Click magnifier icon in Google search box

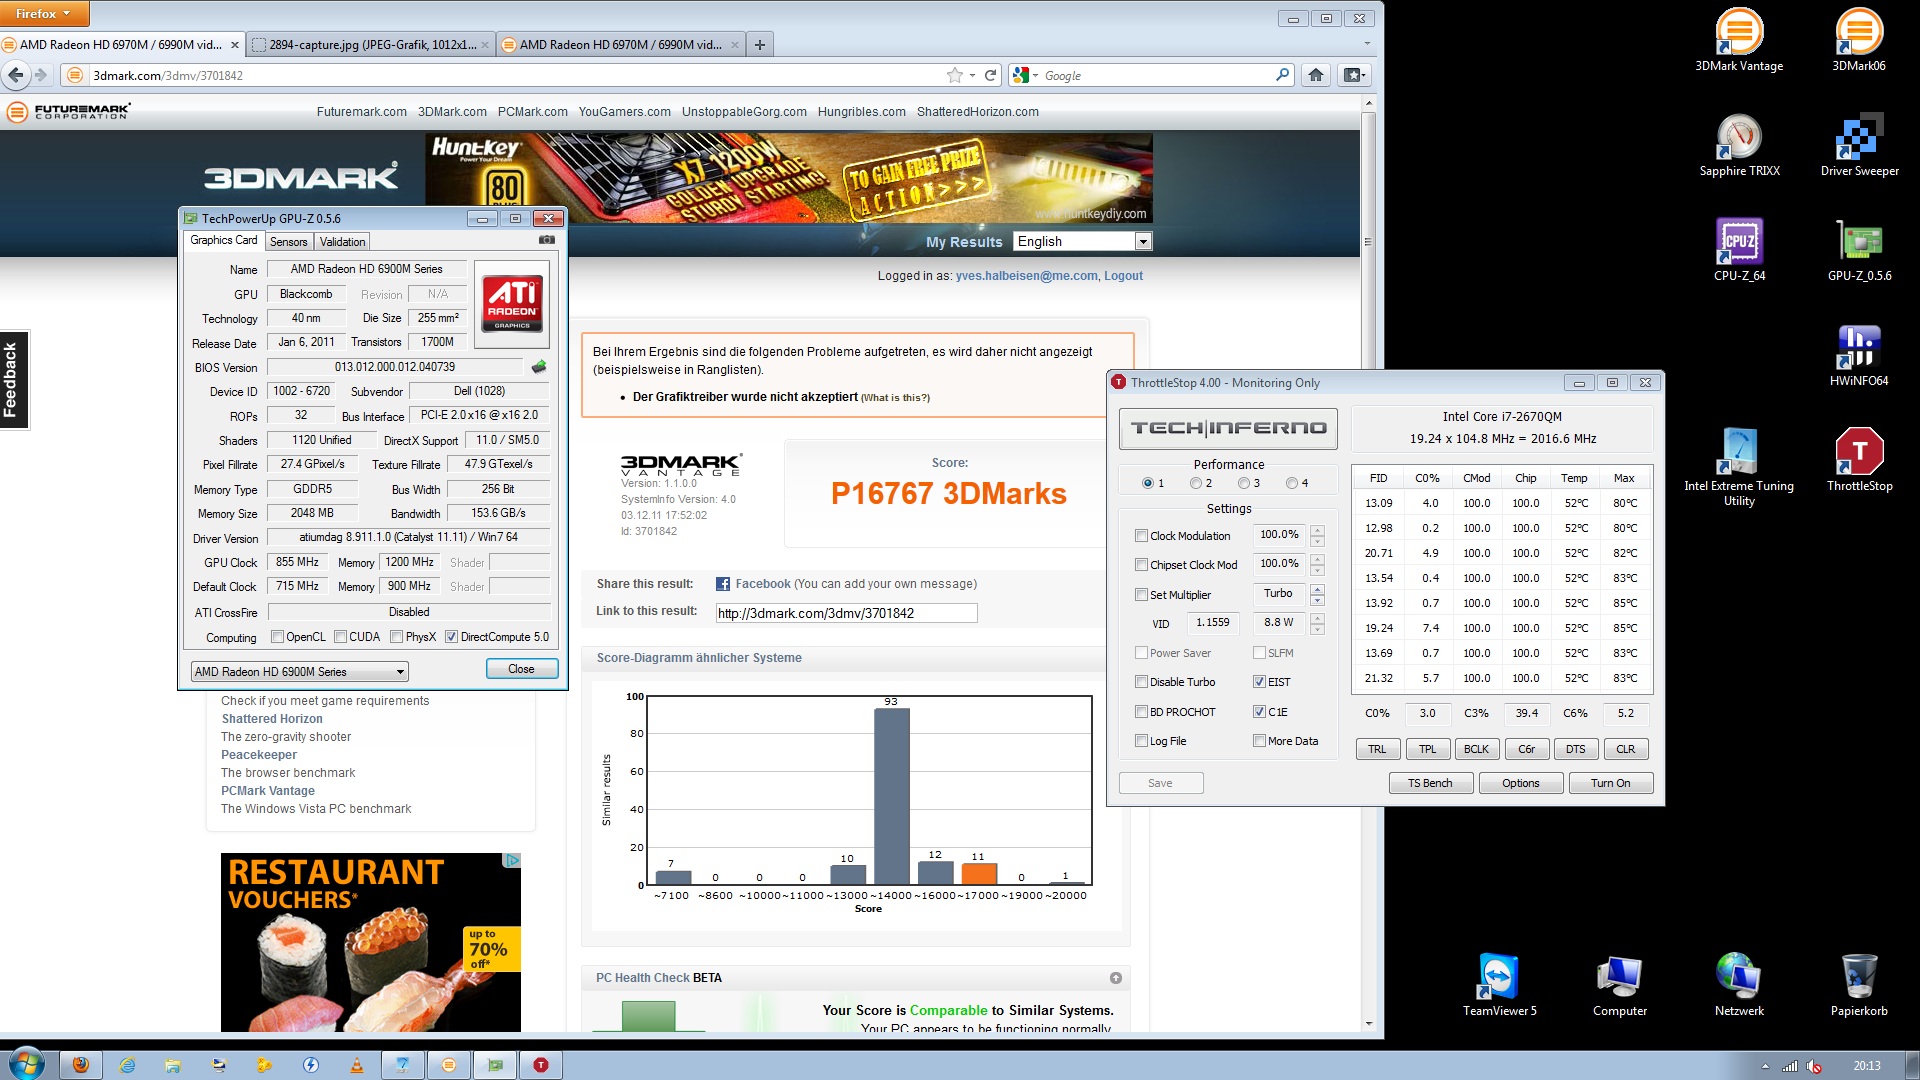click(1282, 75)
